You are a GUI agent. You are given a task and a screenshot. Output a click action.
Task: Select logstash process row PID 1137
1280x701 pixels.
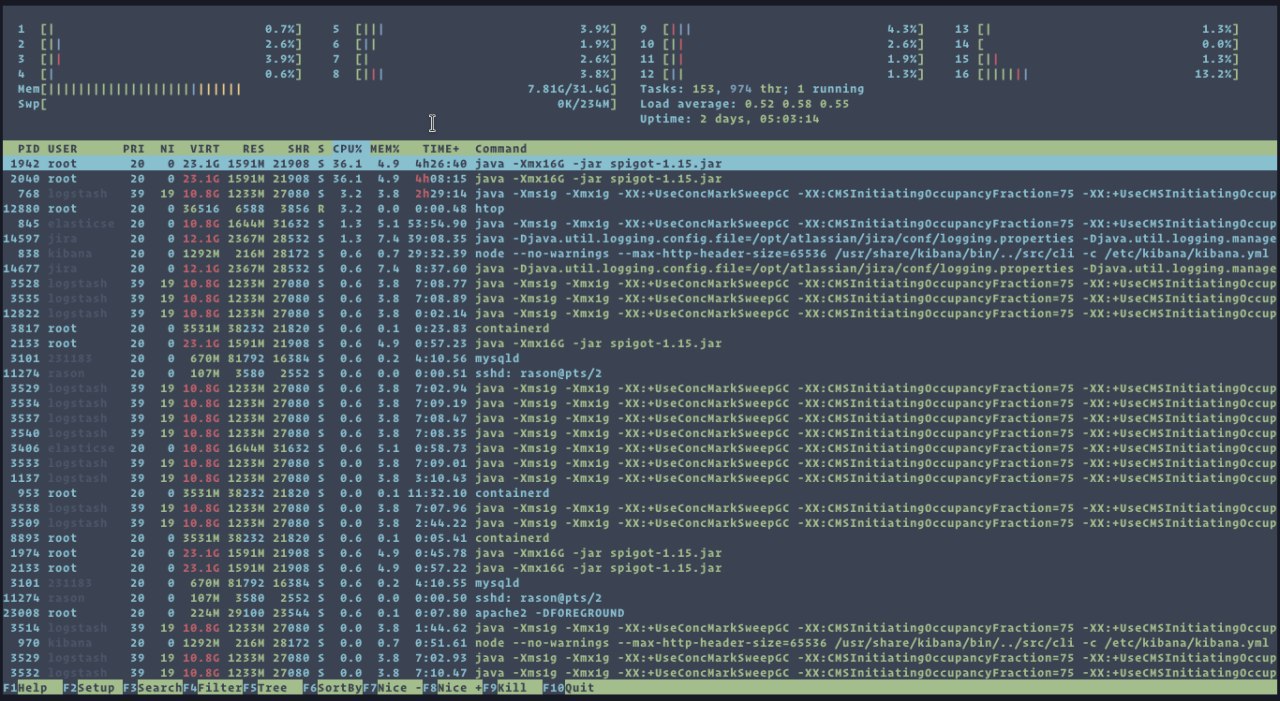pos(640,478)
